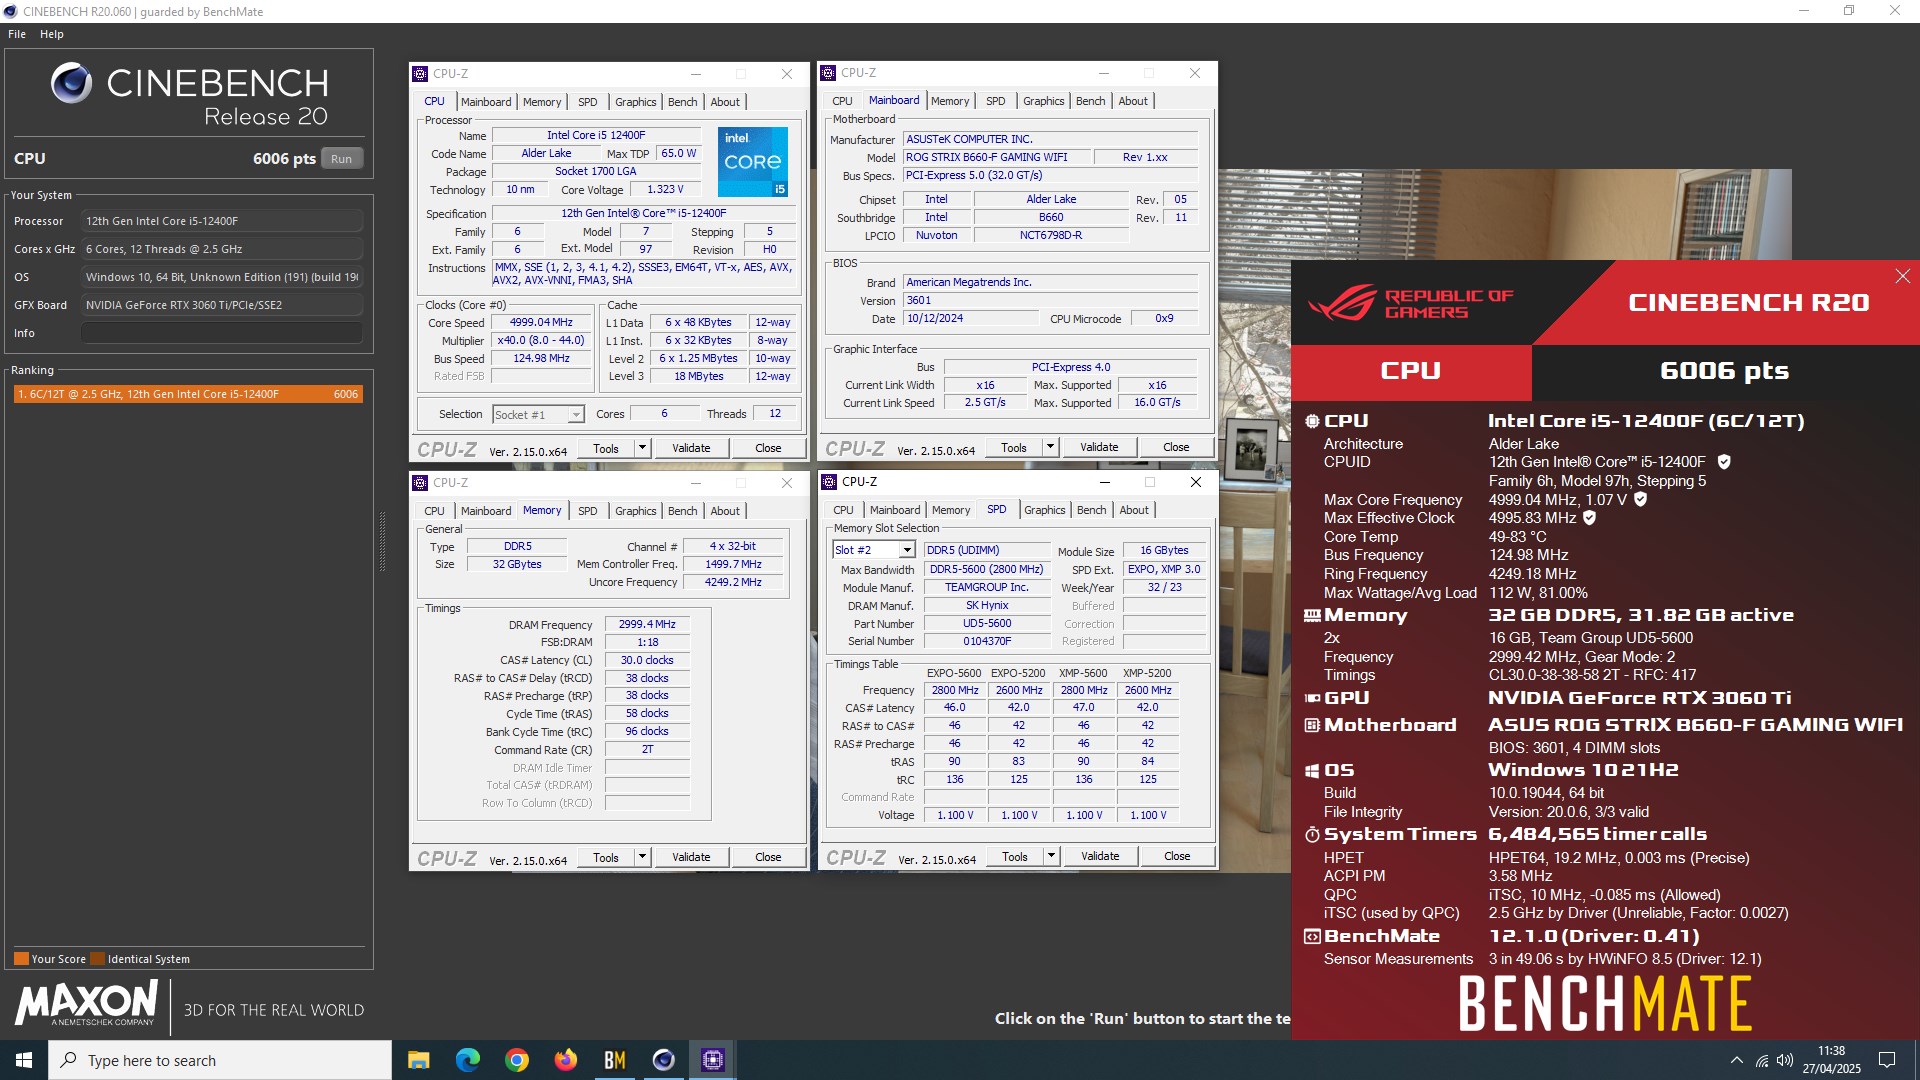Open the network status tray icon
1920x1080 pixels.
coord(1762,1060)
